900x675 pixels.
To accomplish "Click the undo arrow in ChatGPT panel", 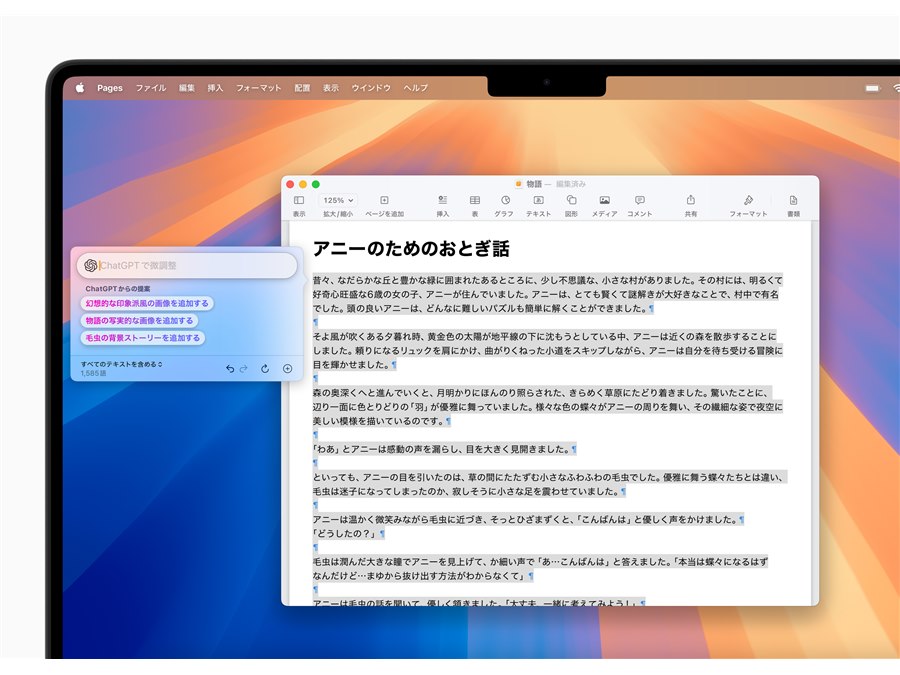I will point(230,368).
